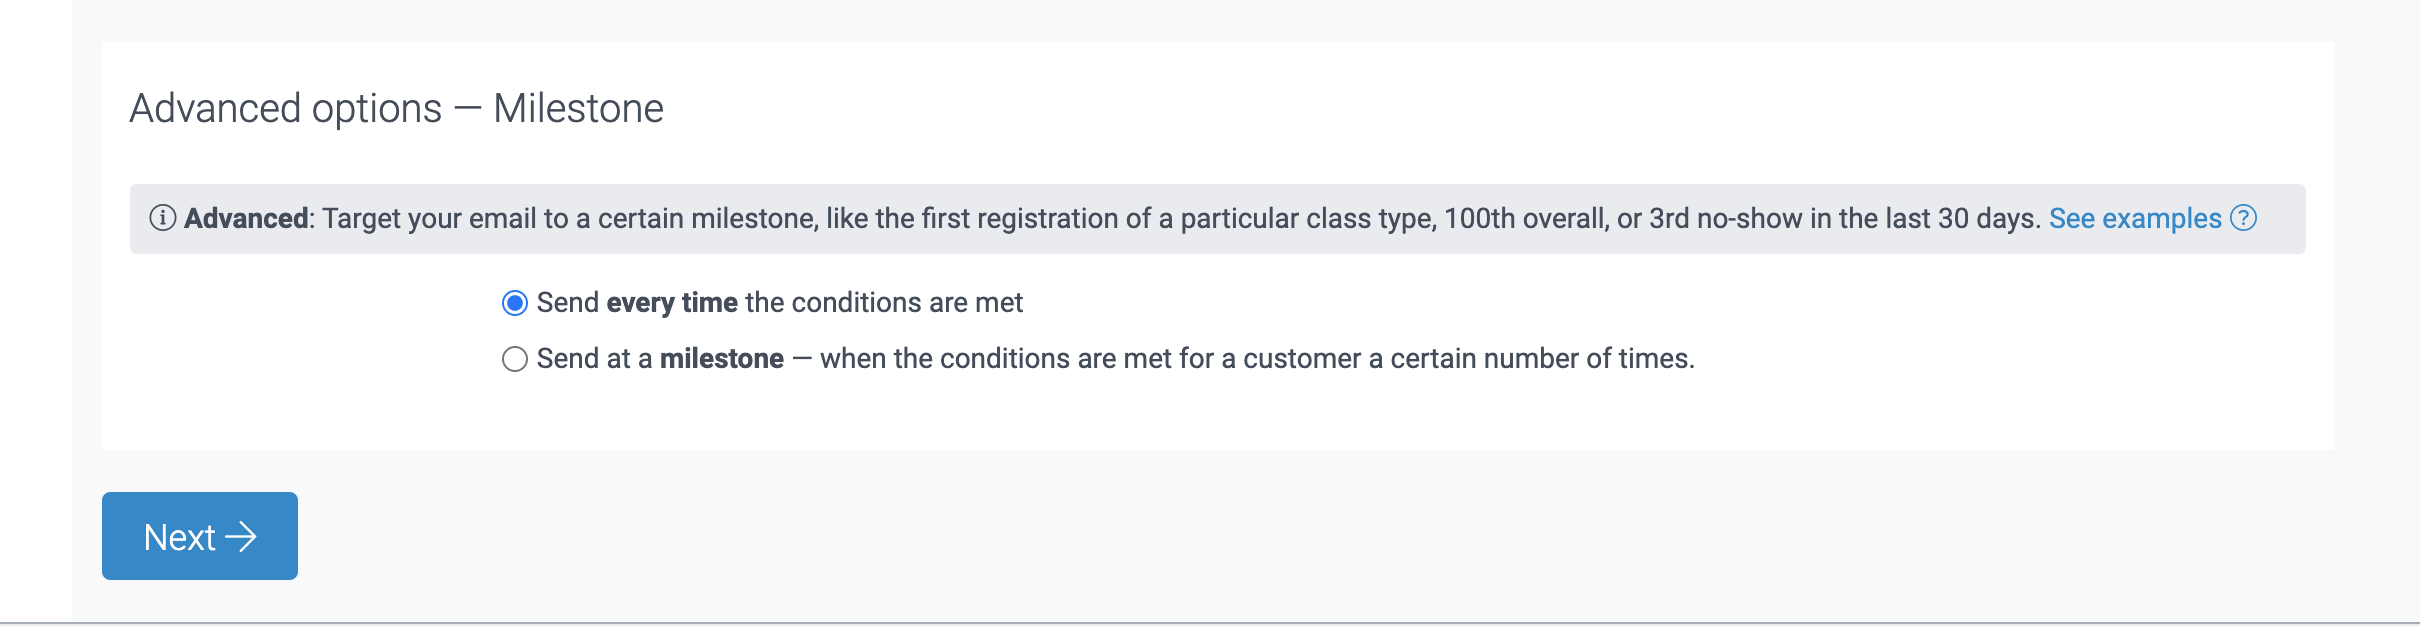Click the Advanced options — Milestone heading
The width and height of the screenshot is (2420, 626).
(x=397, y=108)
